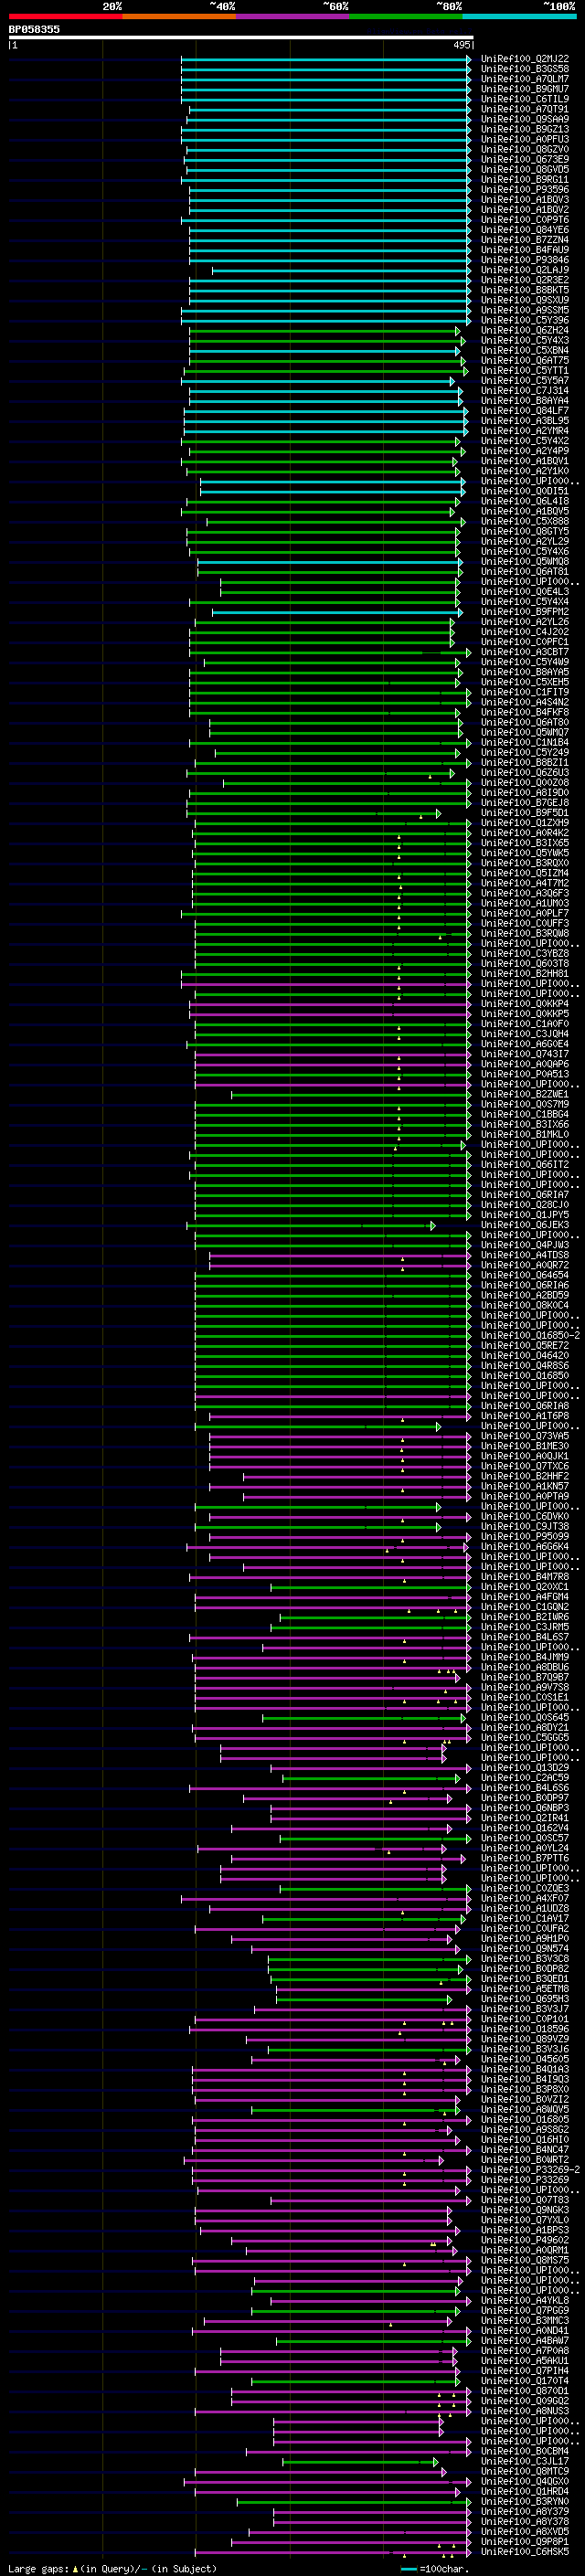
Task: Select the UniRef100_C5YTT1 hit label
Action: 525,370
